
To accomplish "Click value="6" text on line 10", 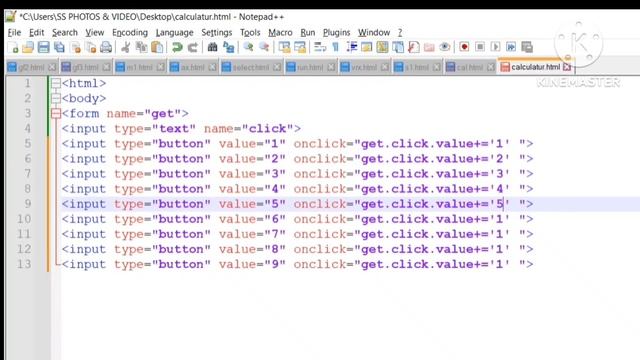I will pyautogui.click(x=252, y=219).
